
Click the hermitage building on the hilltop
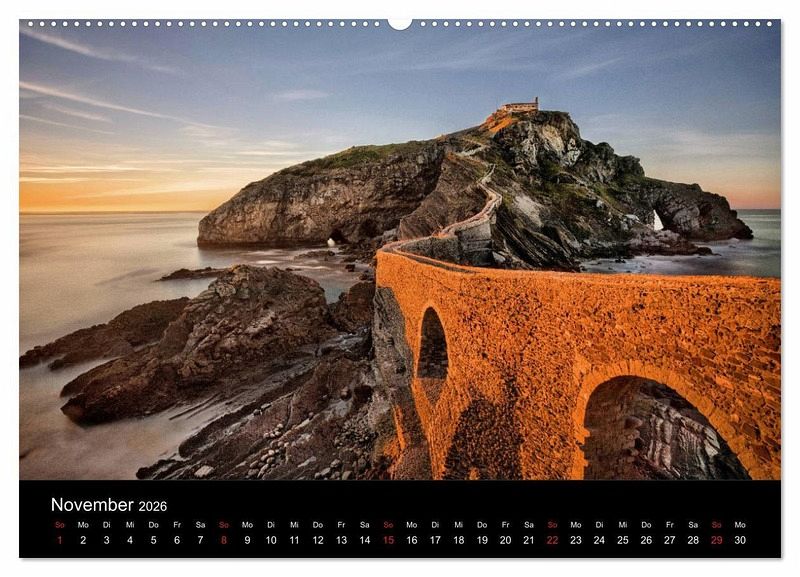(518, 105)
